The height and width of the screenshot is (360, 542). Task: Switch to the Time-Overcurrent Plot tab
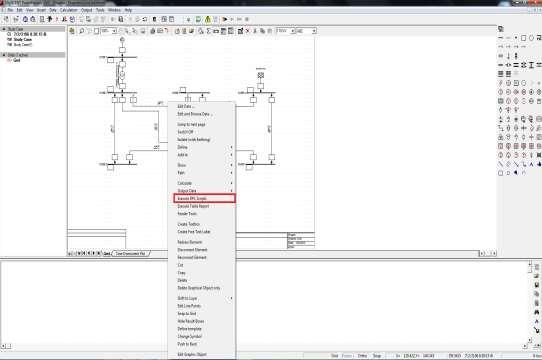(131, 253)
